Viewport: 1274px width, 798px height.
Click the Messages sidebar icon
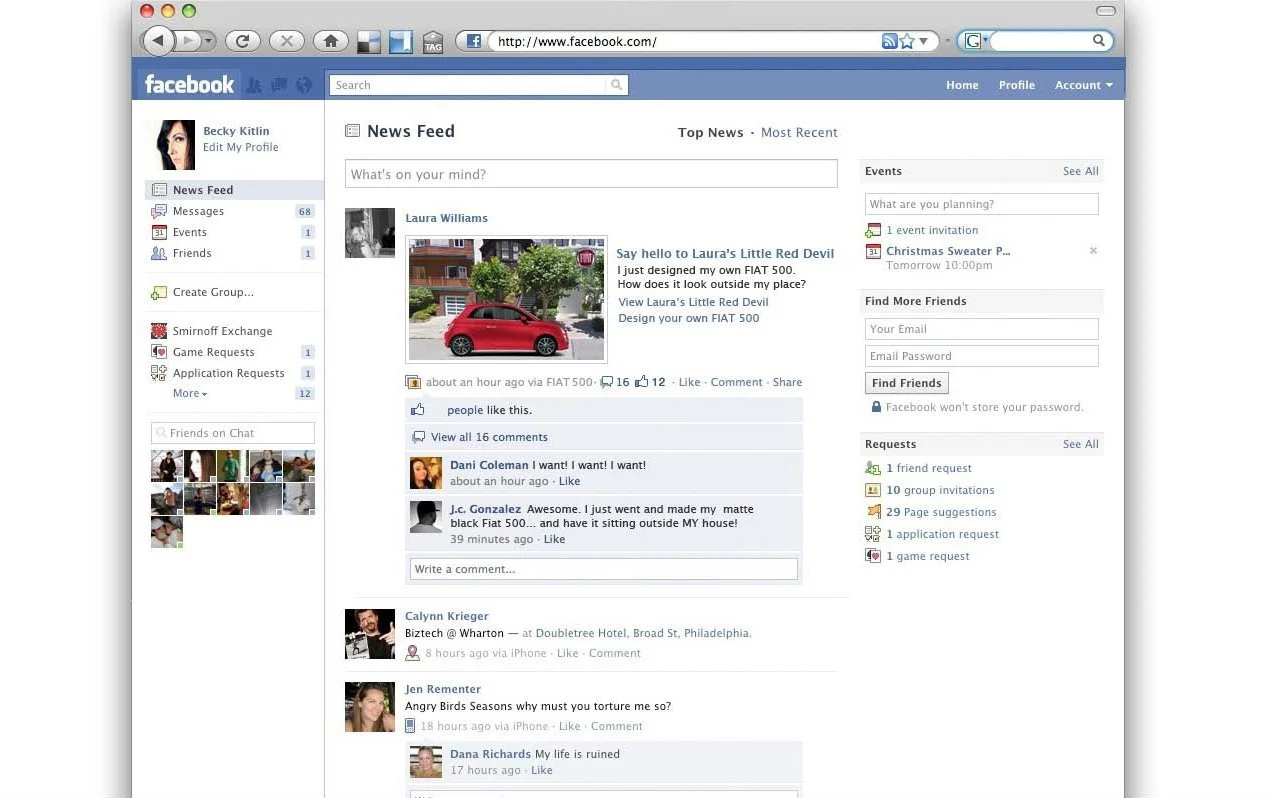coord(159,211)
